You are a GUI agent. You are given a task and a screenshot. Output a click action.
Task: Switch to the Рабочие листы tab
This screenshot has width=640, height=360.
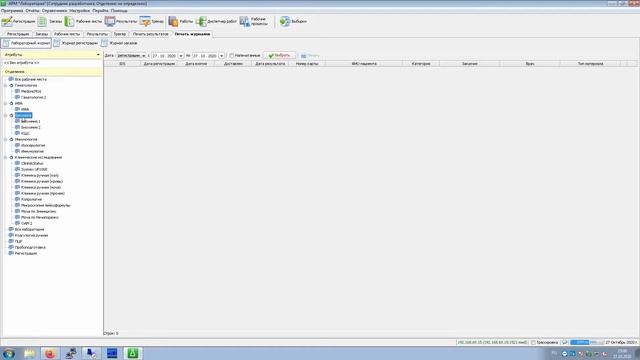pos(67,34)
